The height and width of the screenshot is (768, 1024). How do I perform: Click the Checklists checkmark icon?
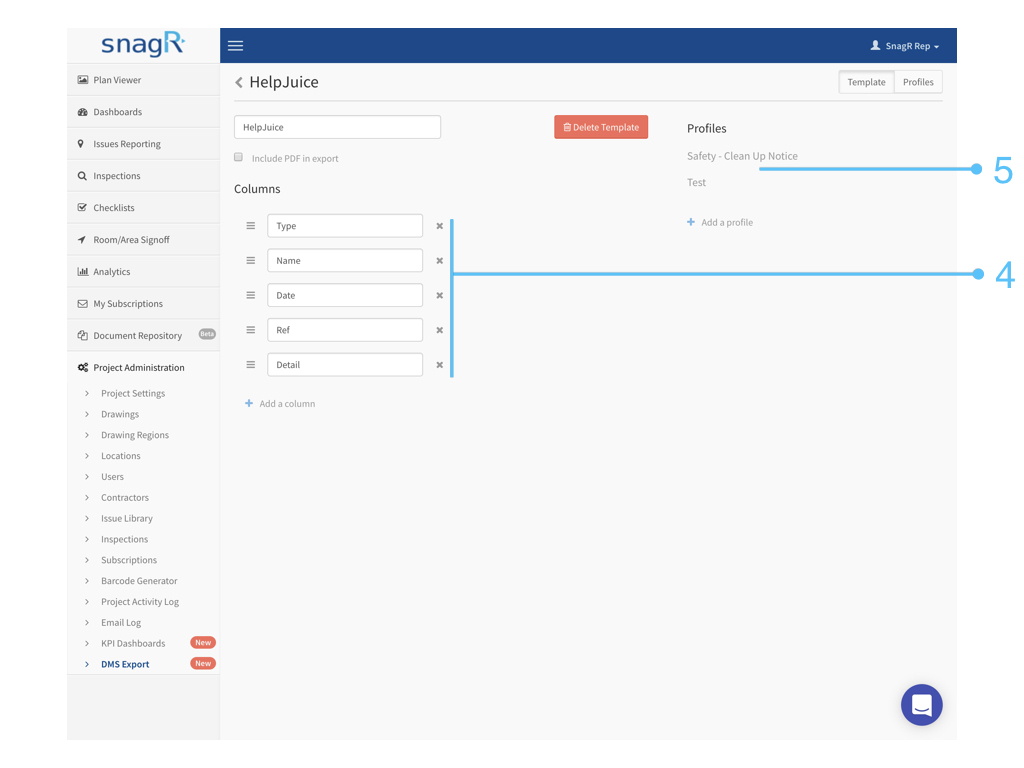click(x=82, y=208)
